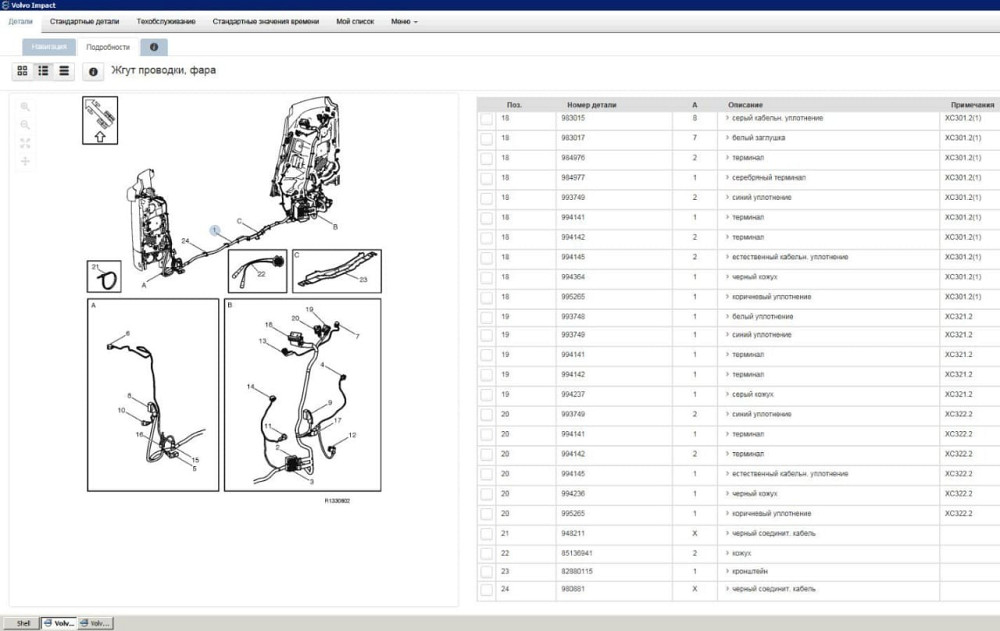Select checkbox for part 82980115 кронштейн
This screenshot has width=1000, height=631.
tap(486, 571)
